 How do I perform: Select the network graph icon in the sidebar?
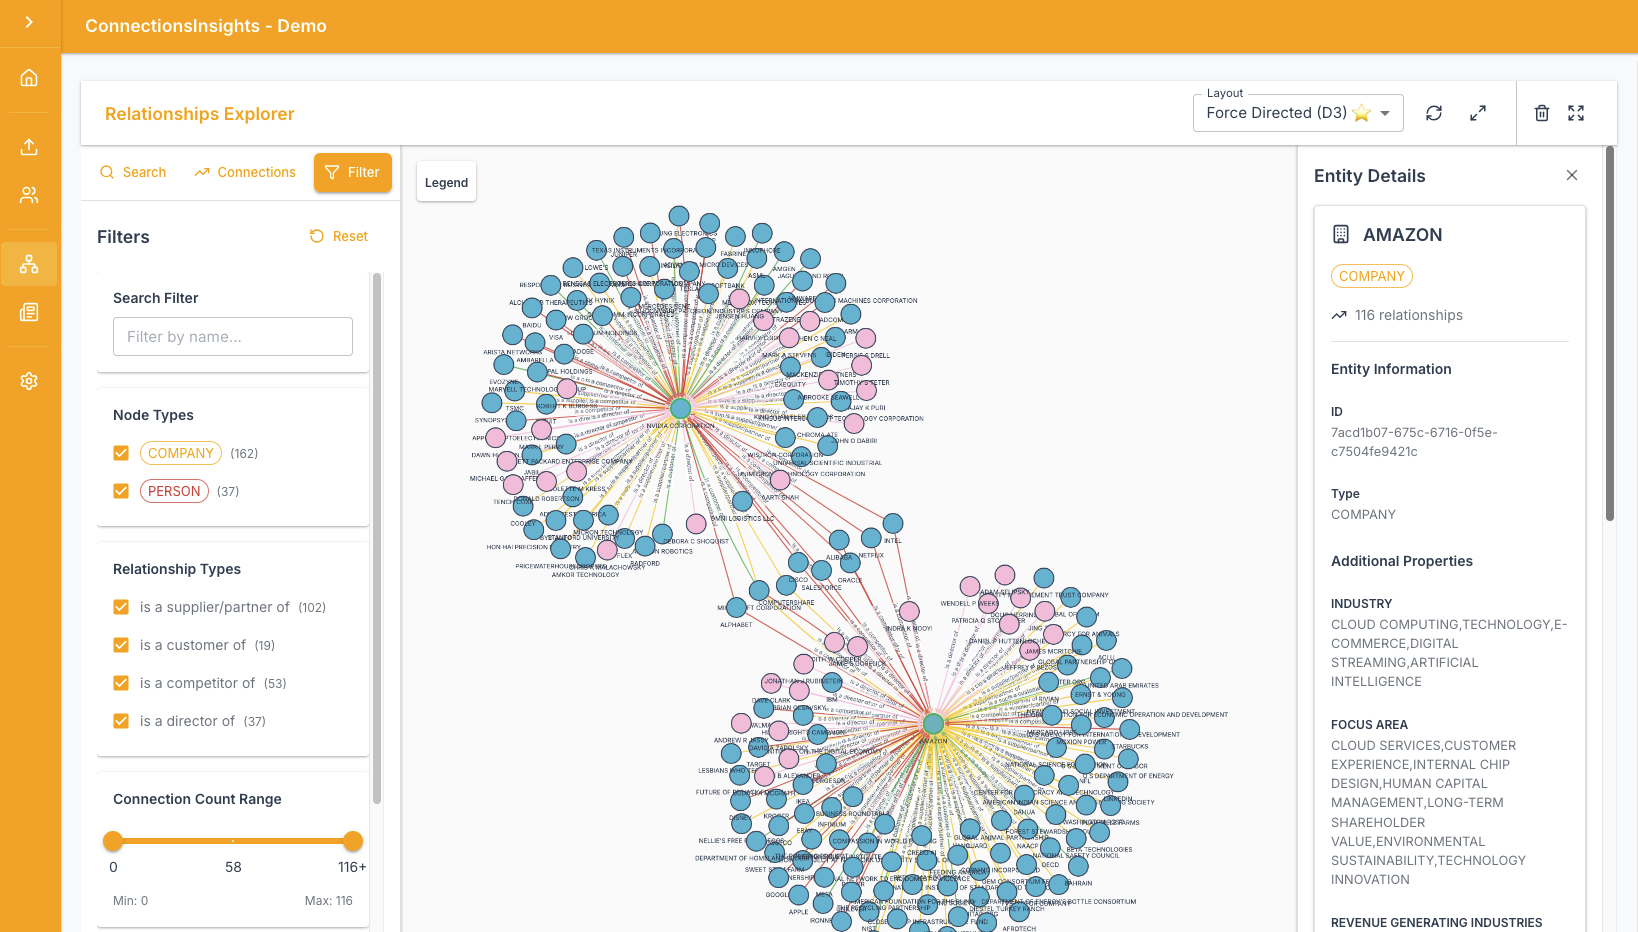pos(29,264)
